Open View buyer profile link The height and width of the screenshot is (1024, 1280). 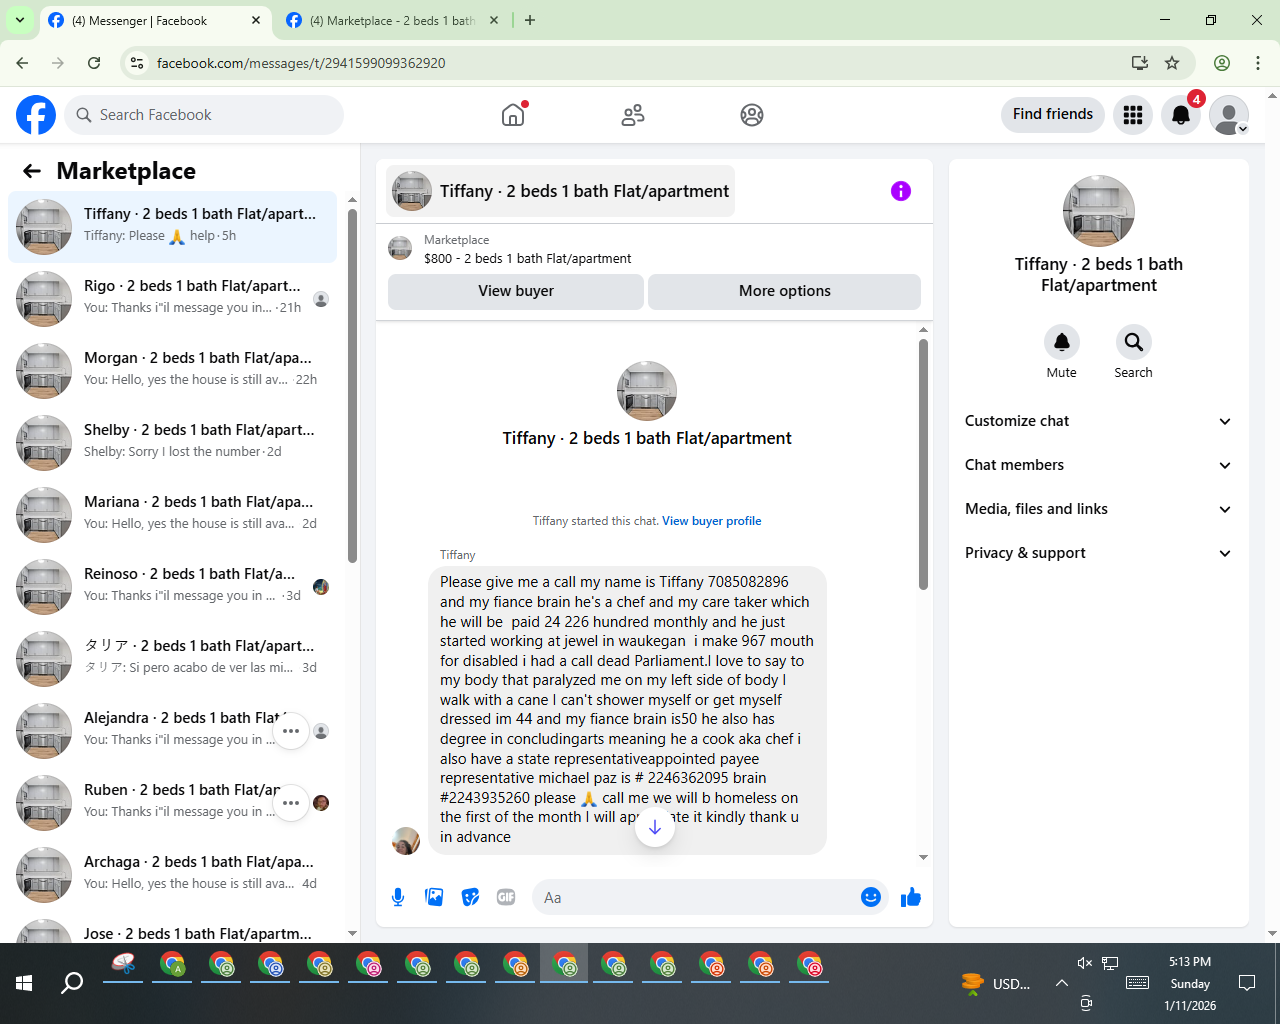[x=712, y=521]
